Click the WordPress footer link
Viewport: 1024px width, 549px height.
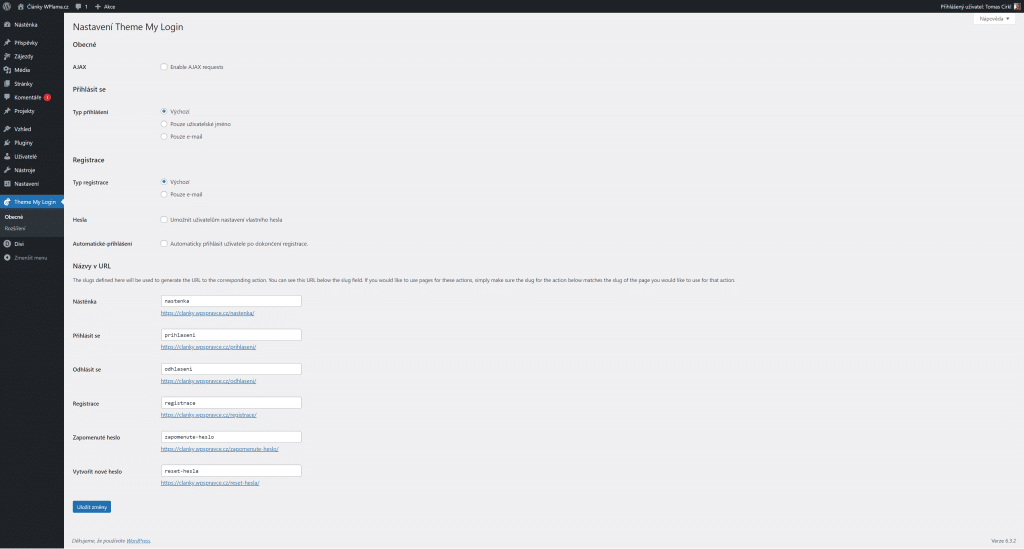click(138, 541)
